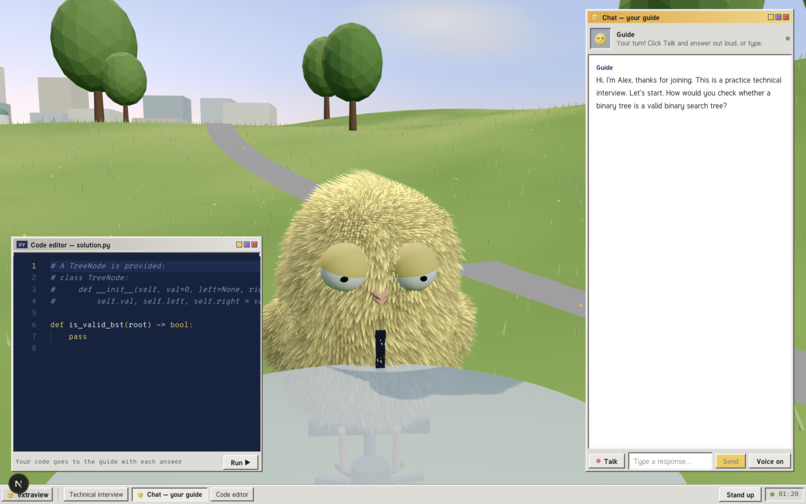Click the Send button in chat

click(x=730, y=461)
